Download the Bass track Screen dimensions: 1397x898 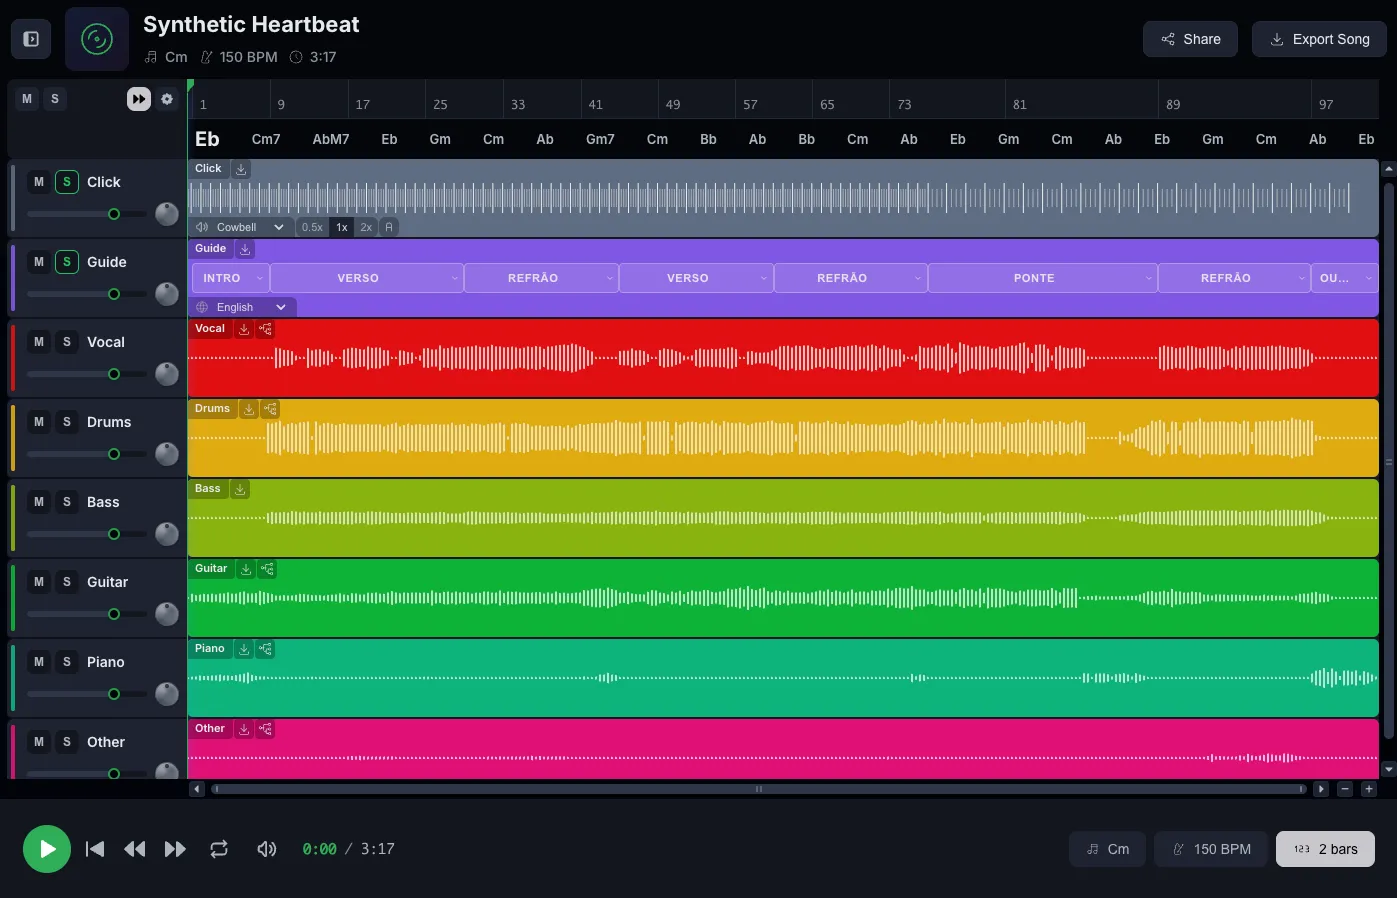240,489
